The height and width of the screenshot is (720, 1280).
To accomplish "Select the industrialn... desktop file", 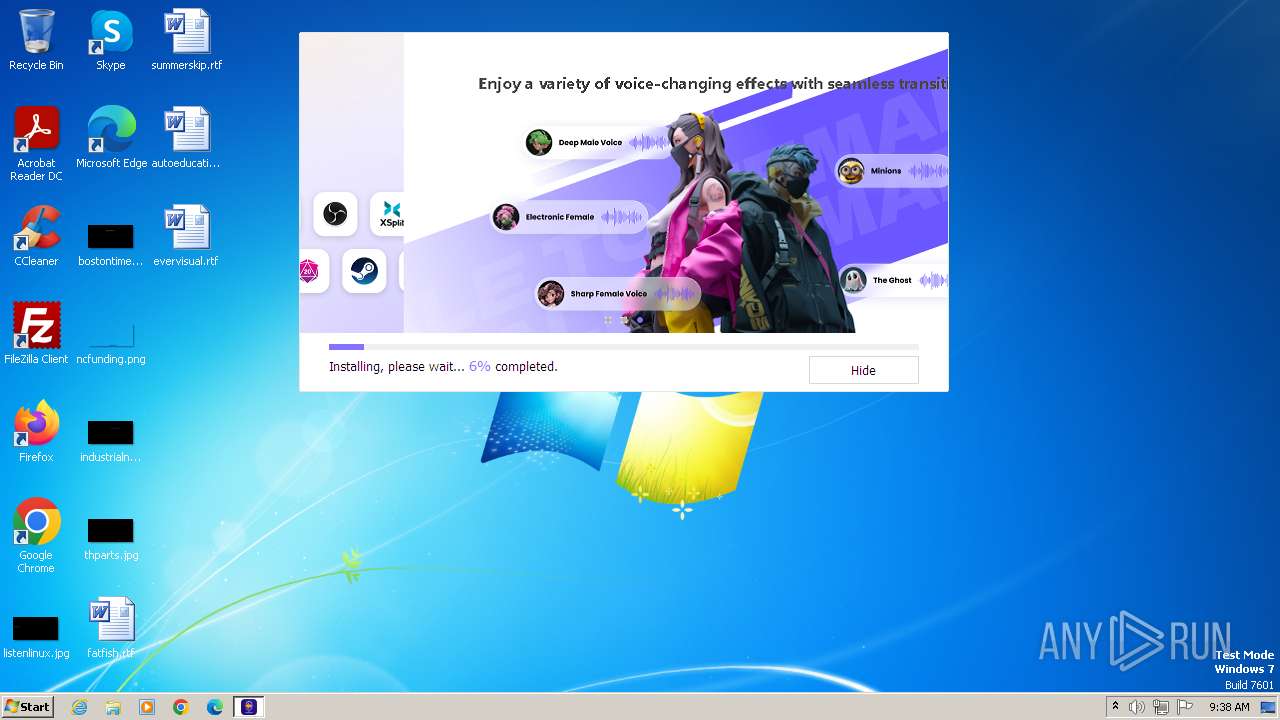I will (111, 441).
